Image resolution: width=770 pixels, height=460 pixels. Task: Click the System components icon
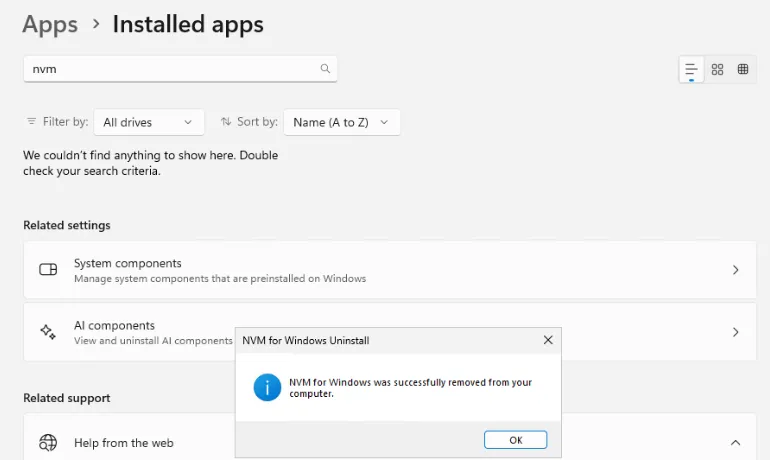click(x=48, y=270)
